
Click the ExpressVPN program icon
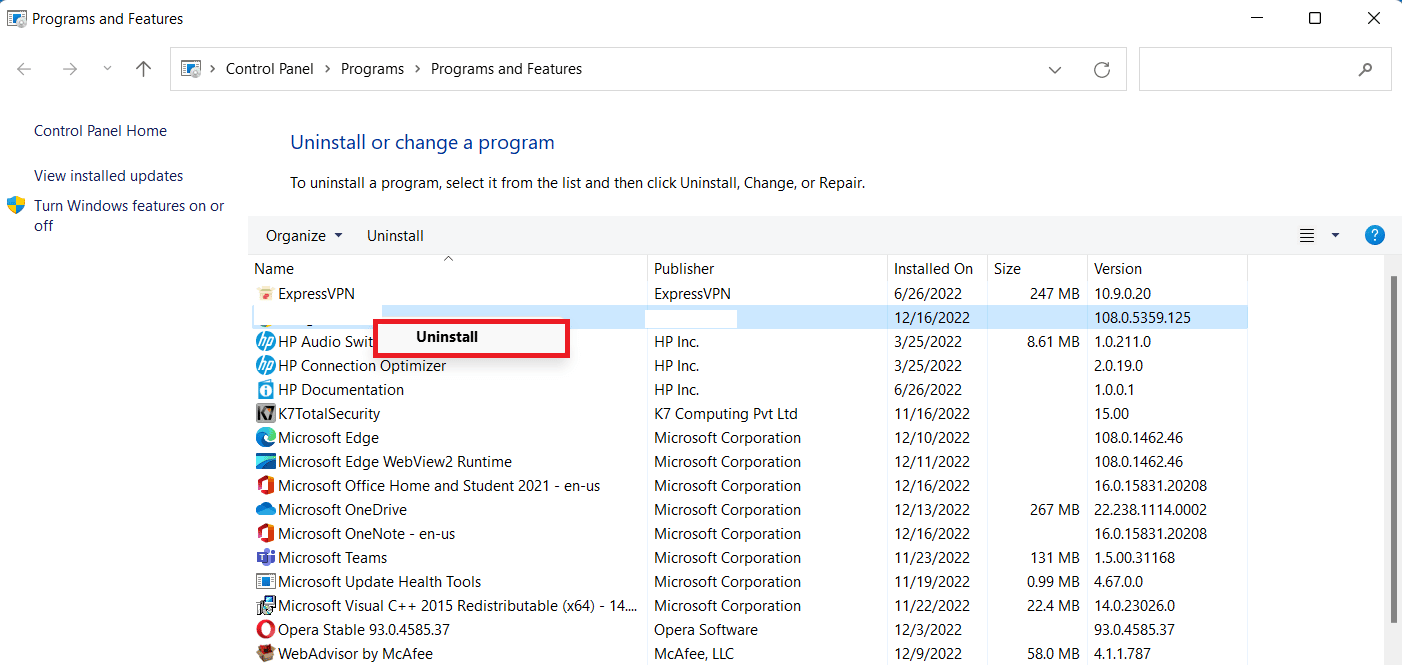click(x=265, y=294)
